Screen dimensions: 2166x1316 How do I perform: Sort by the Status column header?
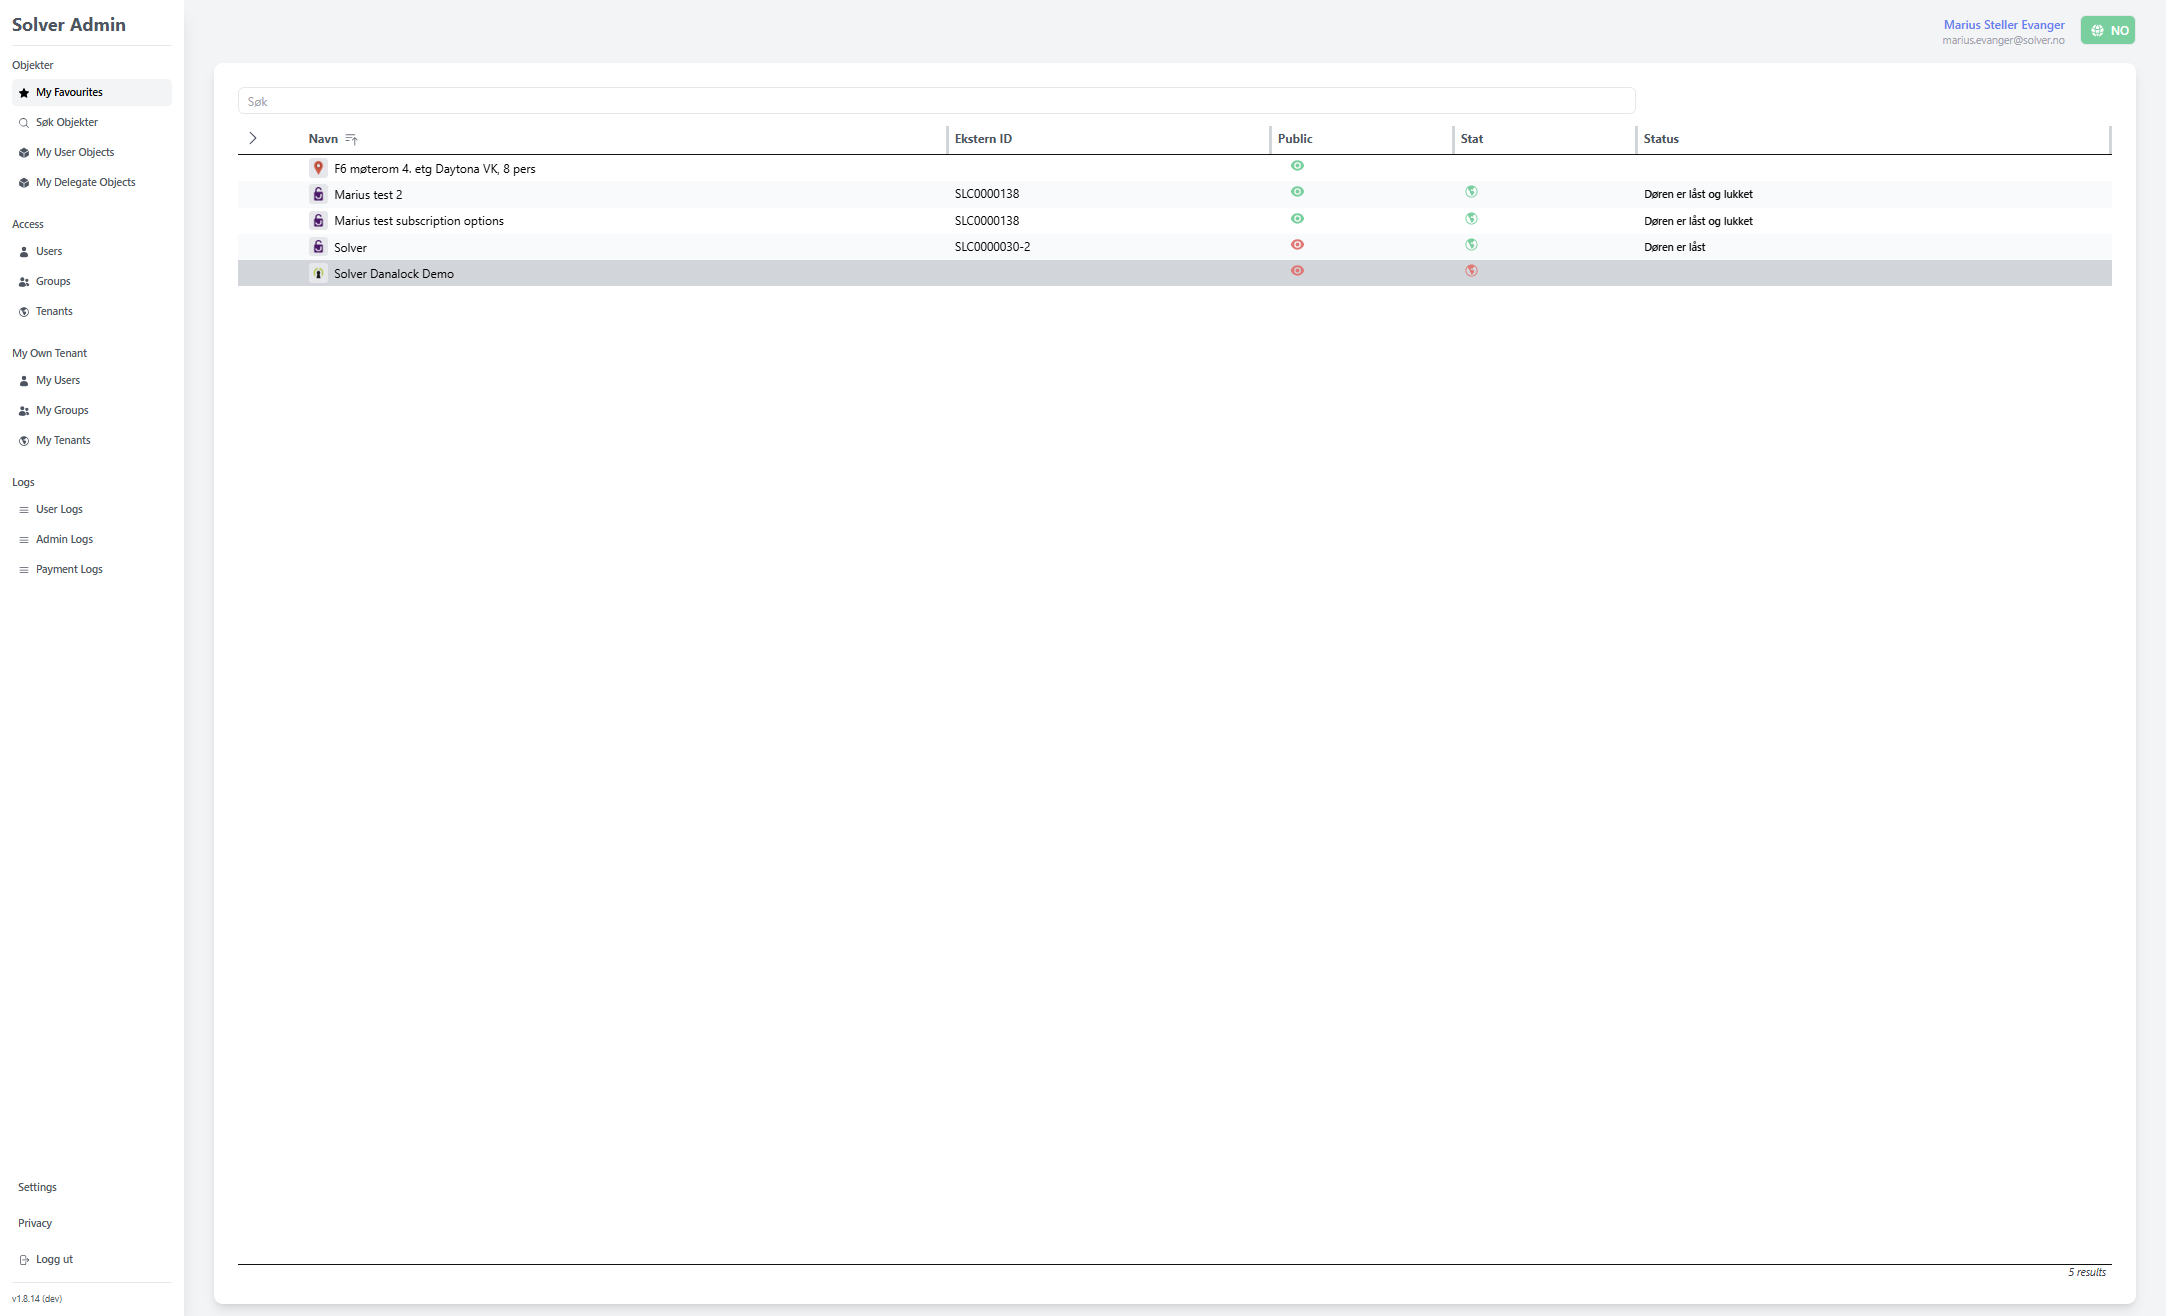click(x=1661, y=139)
